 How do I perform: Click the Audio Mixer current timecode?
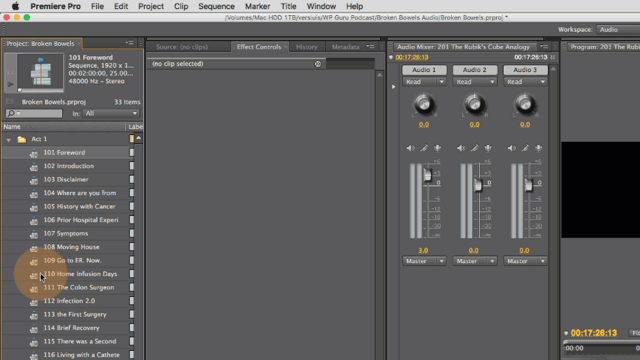[x=412, y=57]
